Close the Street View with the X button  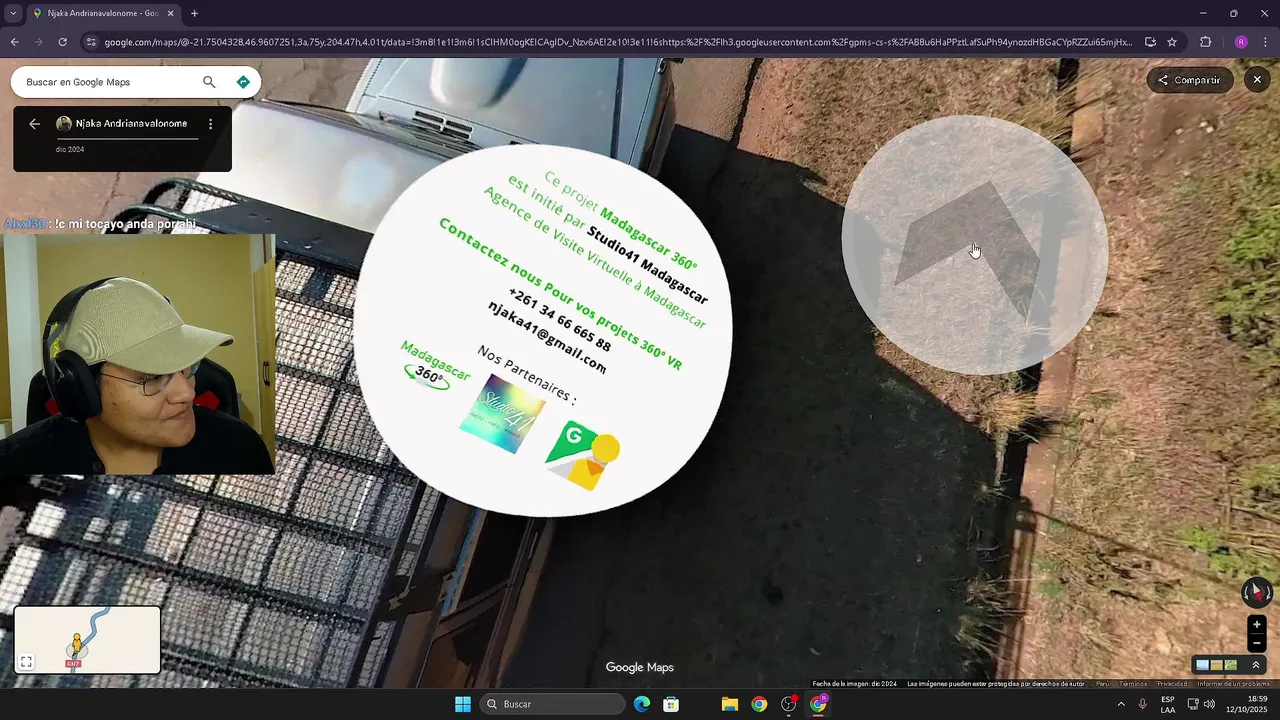click(x=1257, y=80)
